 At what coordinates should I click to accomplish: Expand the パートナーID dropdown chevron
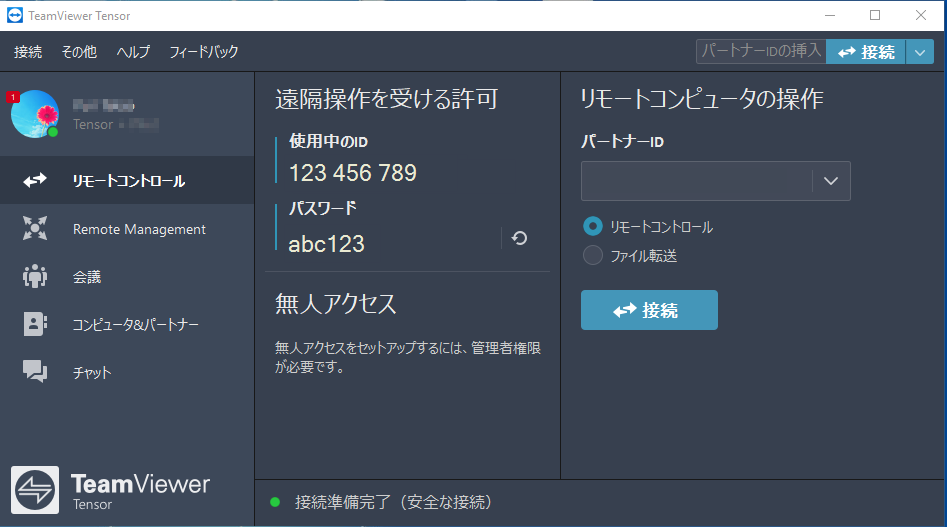831,181
